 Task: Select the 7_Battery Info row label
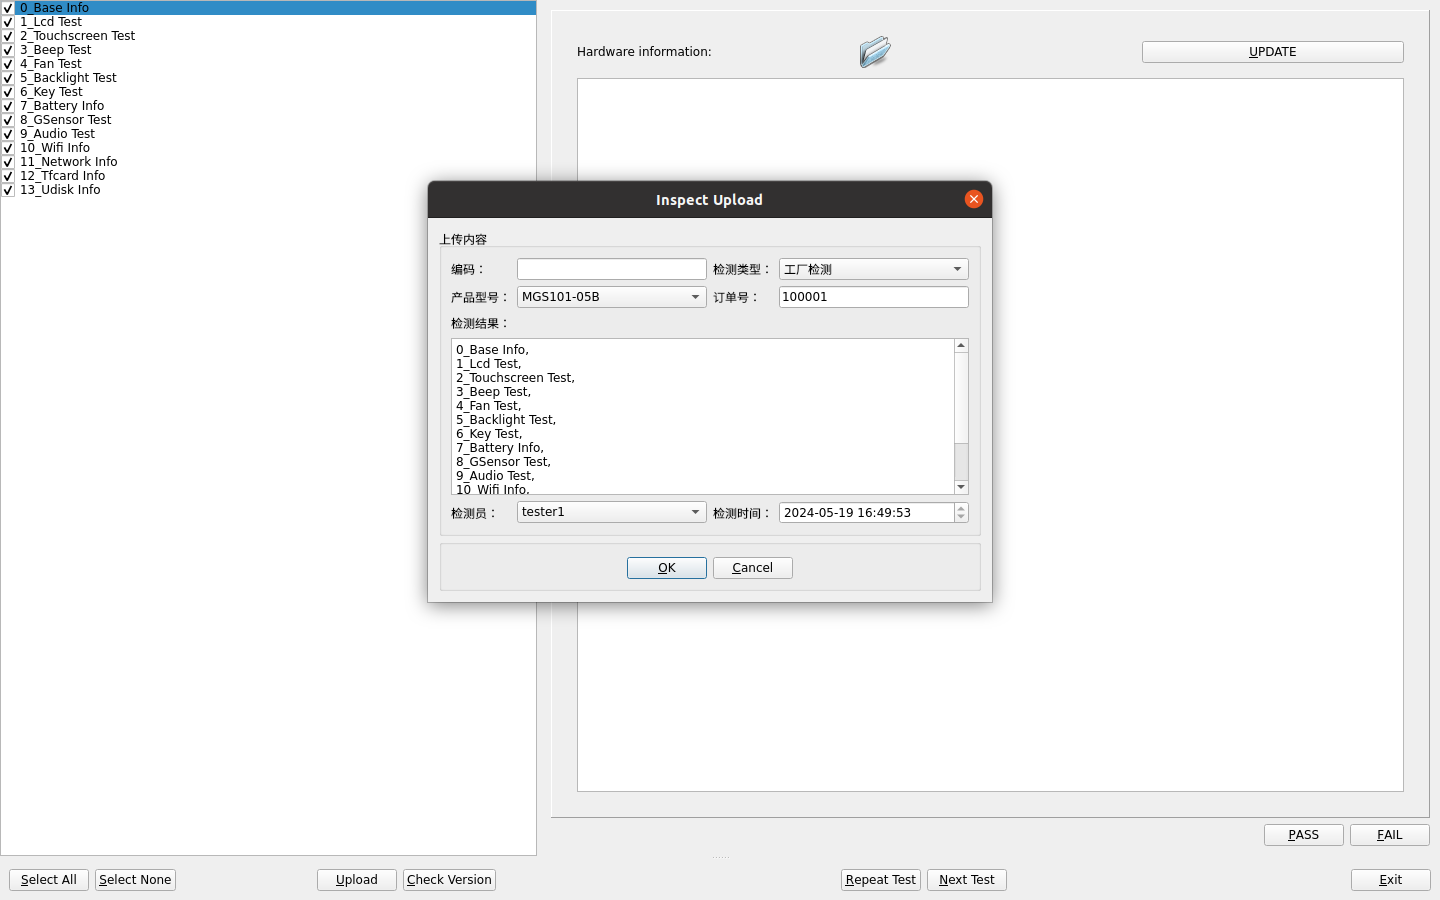click(x=62, y=106)
